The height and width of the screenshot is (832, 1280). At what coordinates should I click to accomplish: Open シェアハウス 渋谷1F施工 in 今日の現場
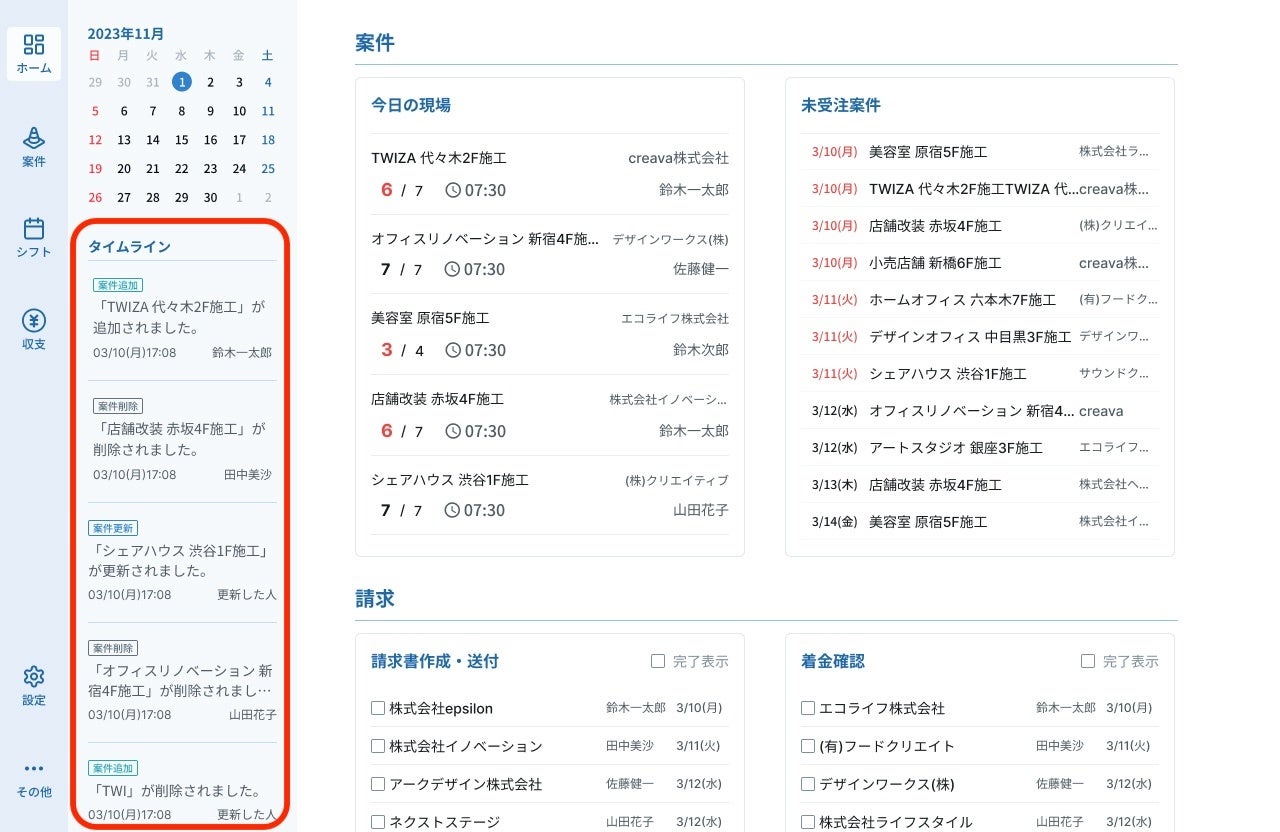[550, 495]
